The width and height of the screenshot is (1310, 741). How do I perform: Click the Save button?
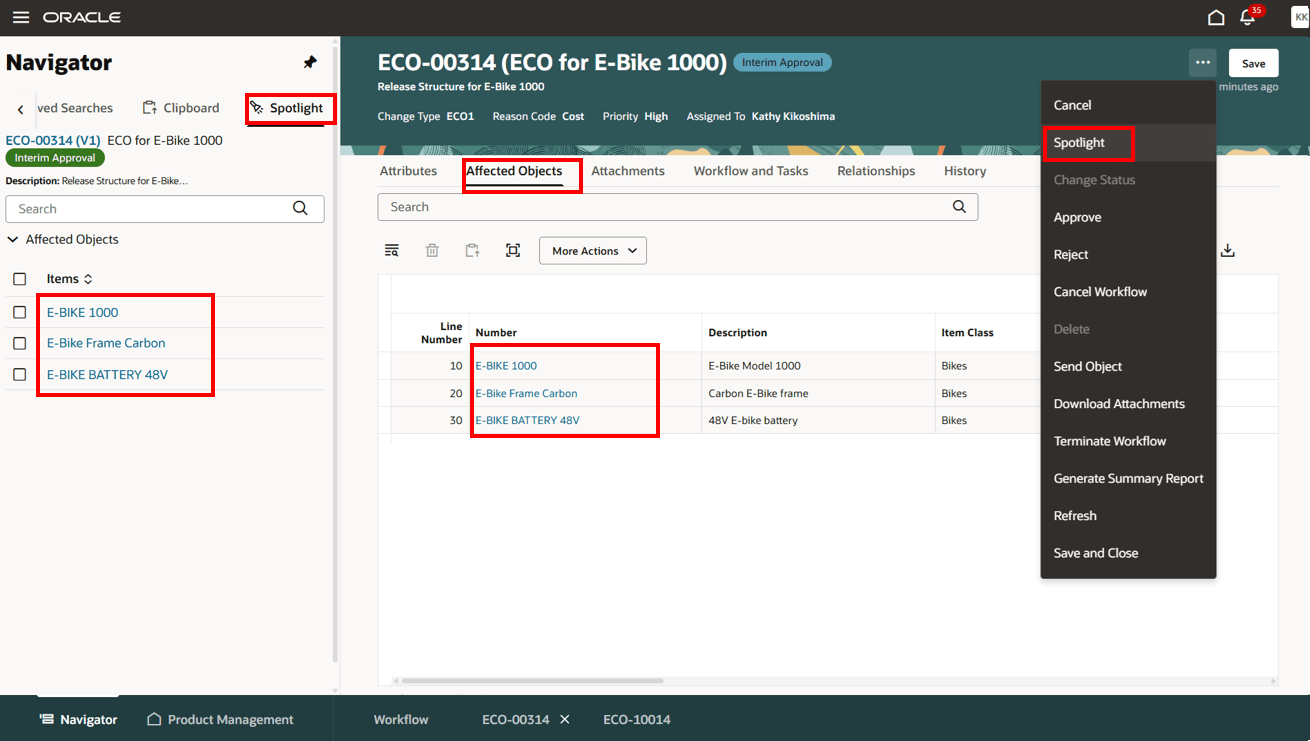click(1254, 63)
